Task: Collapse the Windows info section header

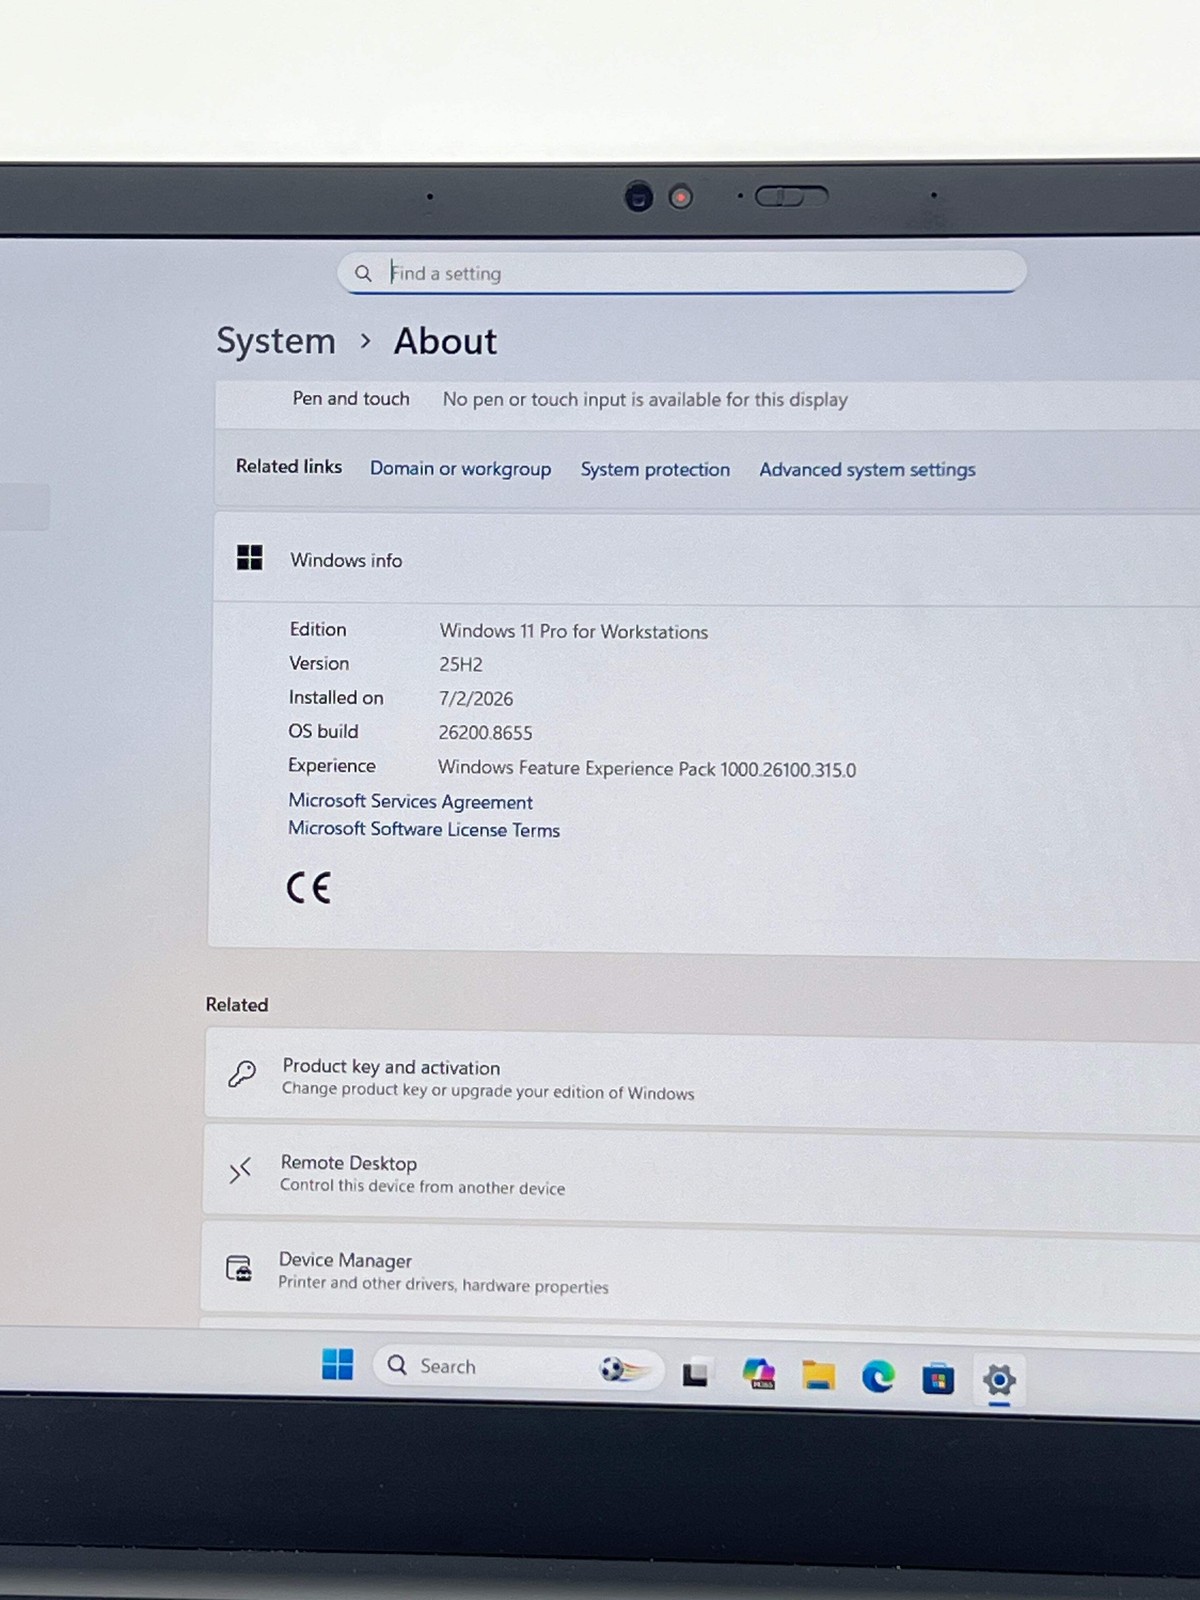Action: pos(706,559)
